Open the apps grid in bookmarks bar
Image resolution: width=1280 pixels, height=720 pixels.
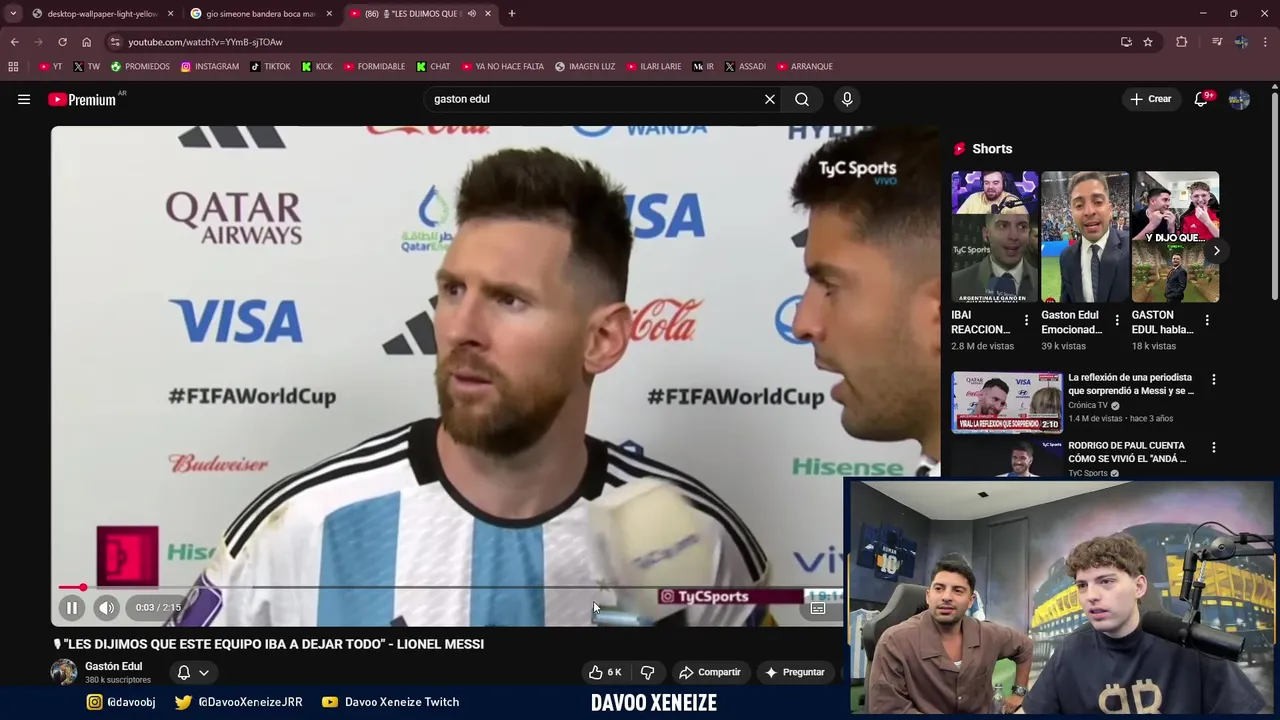[x=13, y=66]
